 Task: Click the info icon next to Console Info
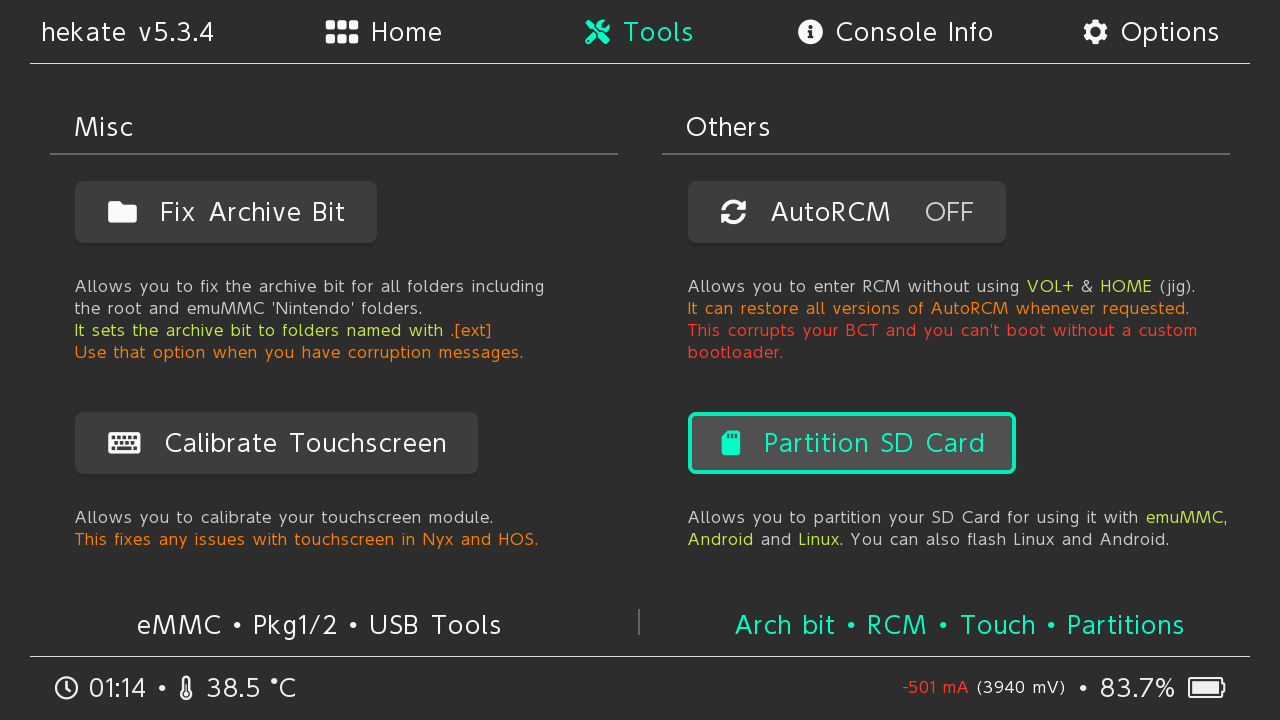pyautogui.click(x=809, y=32)
